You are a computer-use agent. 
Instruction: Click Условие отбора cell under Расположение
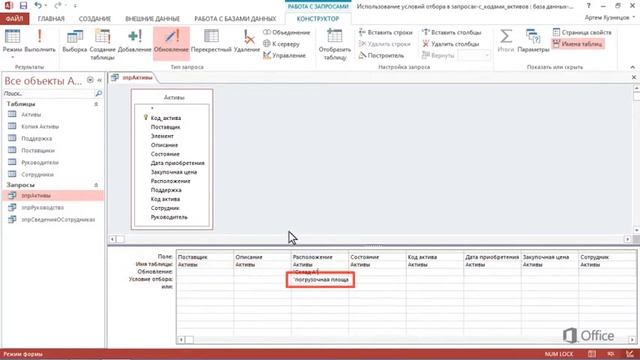[x=320, y=280]
